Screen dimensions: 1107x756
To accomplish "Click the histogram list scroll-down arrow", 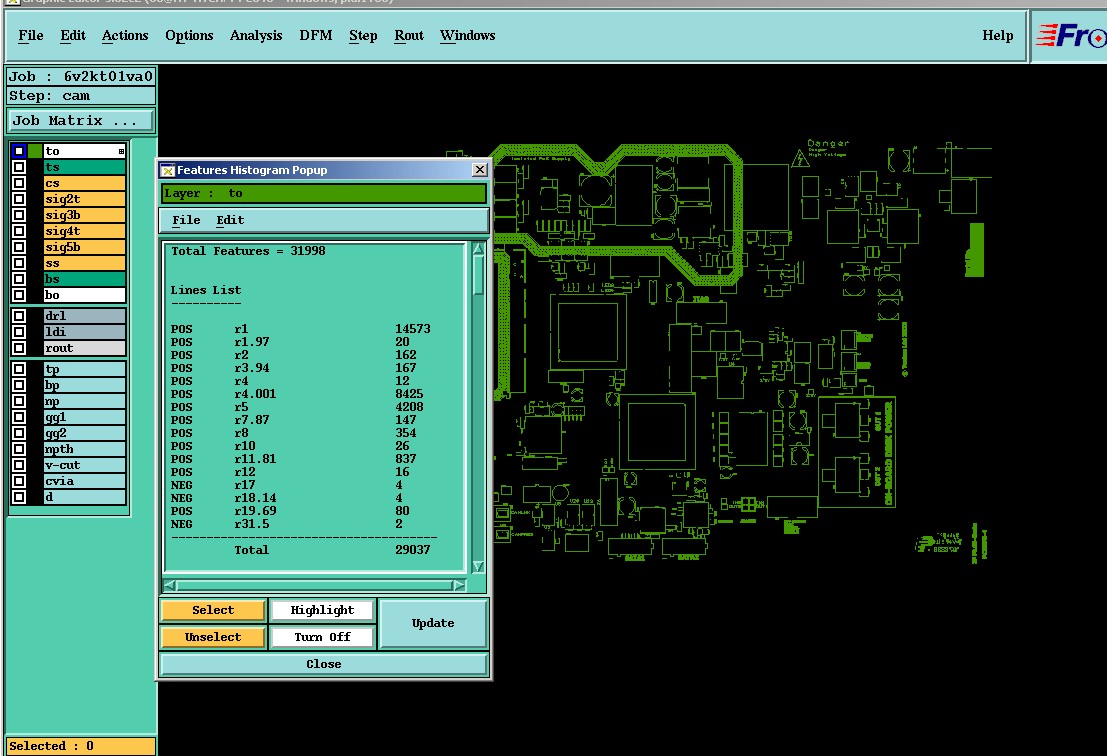I will 478,566.
